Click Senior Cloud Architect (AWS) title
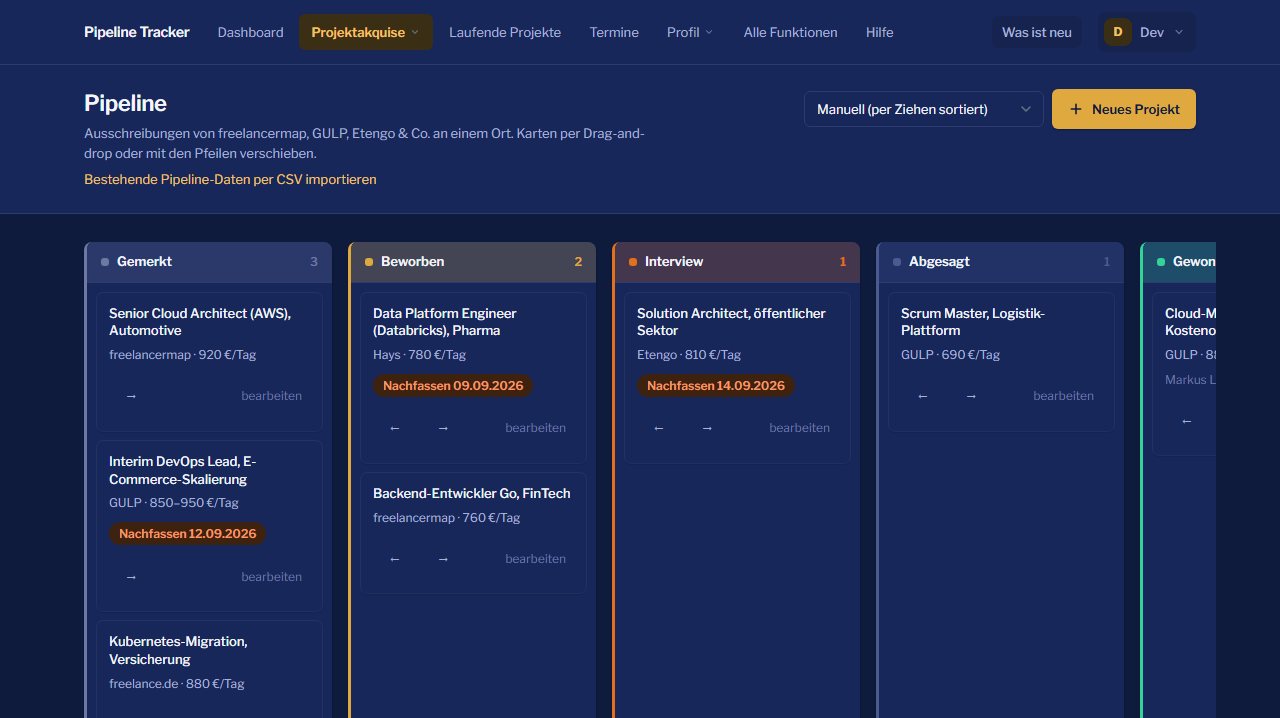 tap(200, 322)
